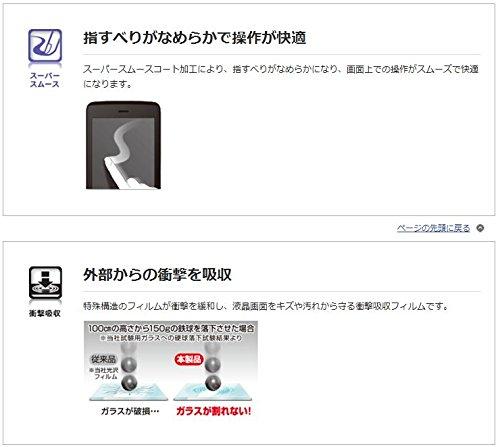
Task: Click the red ガラスが割れない! caption
Action: pyautogui.click(x=213, y=411)
